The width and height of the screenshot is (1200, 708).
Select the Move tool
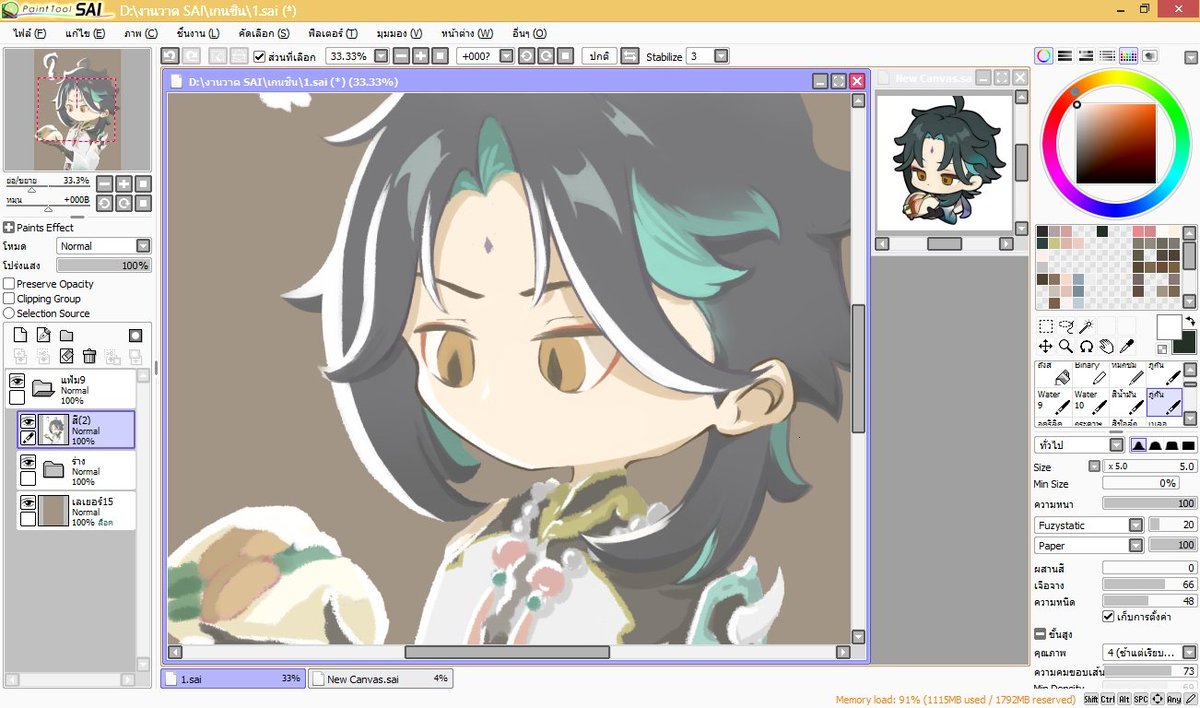(x=1045, y=346)
